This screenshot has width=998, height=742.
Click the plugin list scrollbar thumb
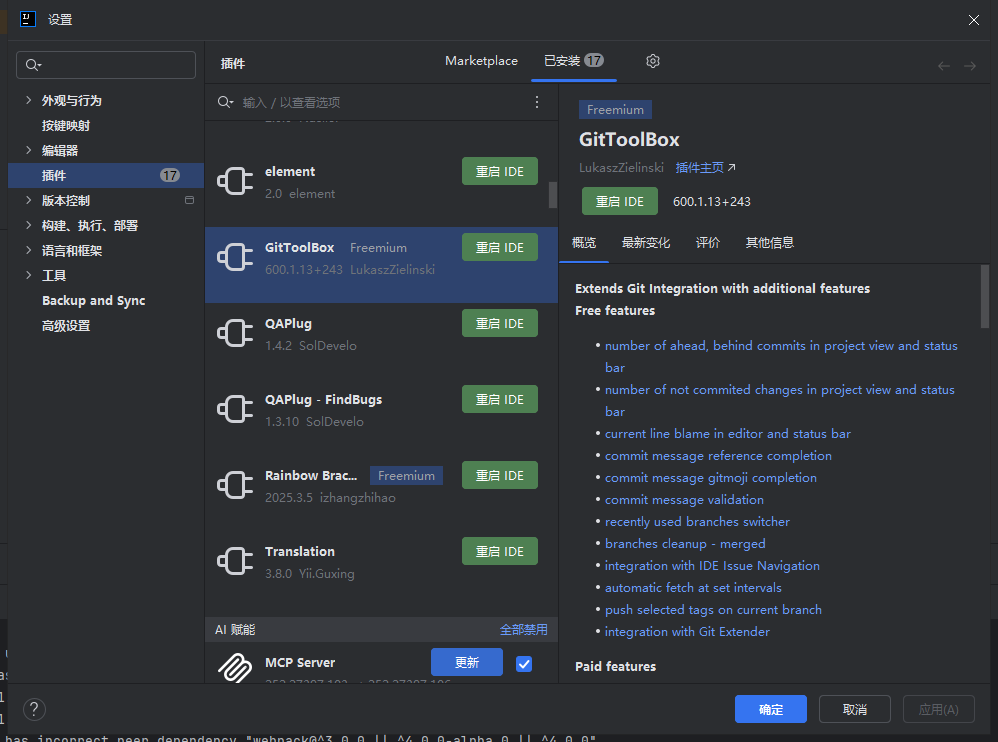(552, 195)
